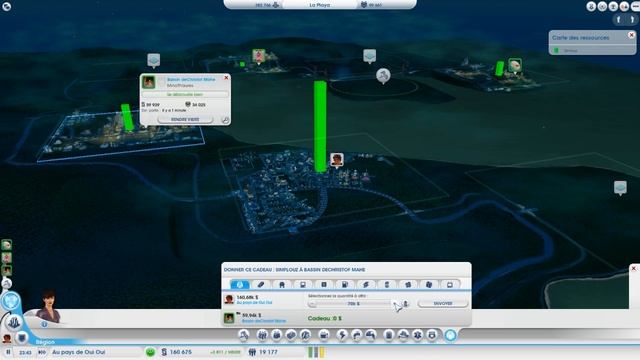This screenshot has height=360, width=640.
Task: Open the population panel showing 19 177
Action: (x=263, y=352)
